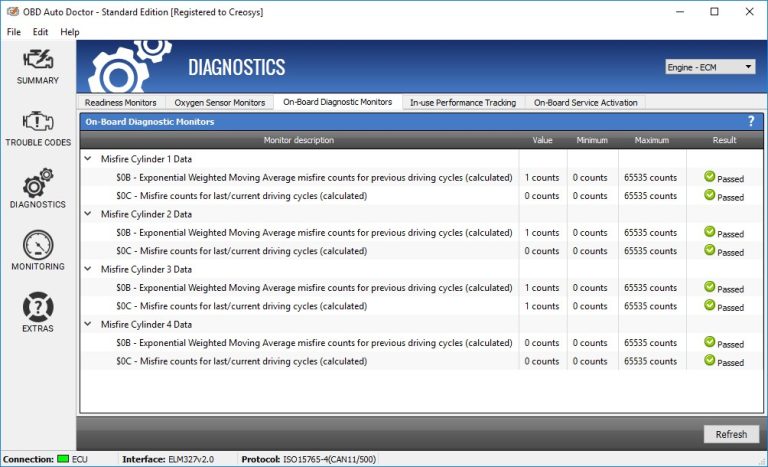Select Misfire Cylinder 2 Data row label
768x467 pixels.
146,214
